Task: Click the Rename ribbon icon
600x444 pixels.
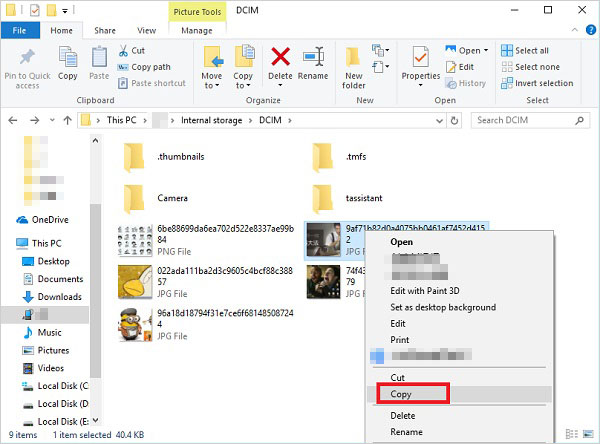Action: coord(313,57)
